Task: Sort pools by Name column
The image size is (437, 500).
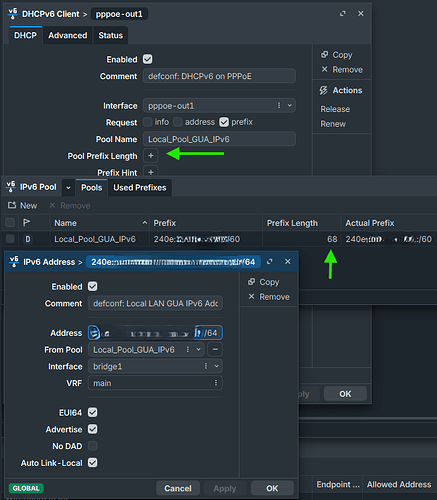Action: [x=99, y=223]
